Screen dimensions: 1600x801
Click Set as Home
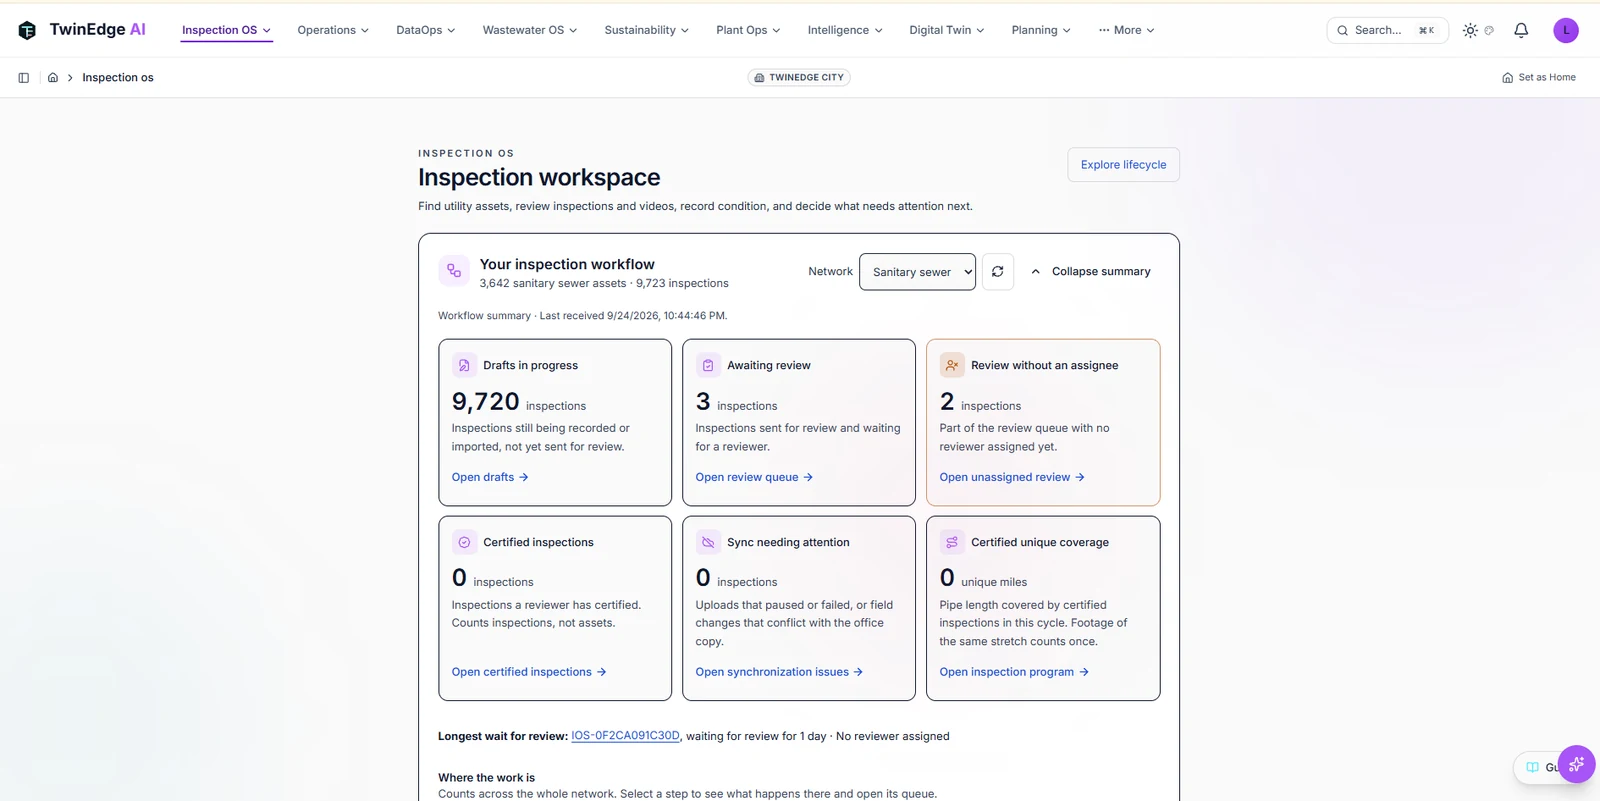[1539, 78]
